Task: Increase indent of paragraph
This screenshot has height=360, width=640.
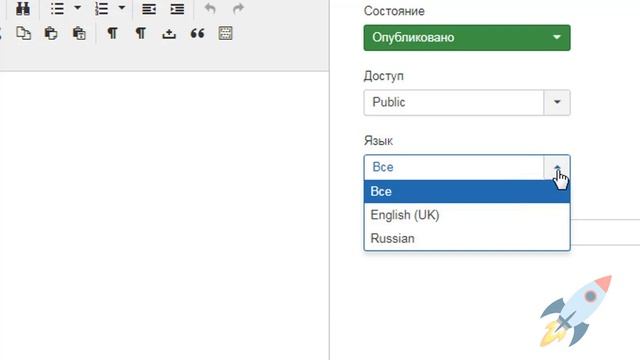Action: coord(177,9)
